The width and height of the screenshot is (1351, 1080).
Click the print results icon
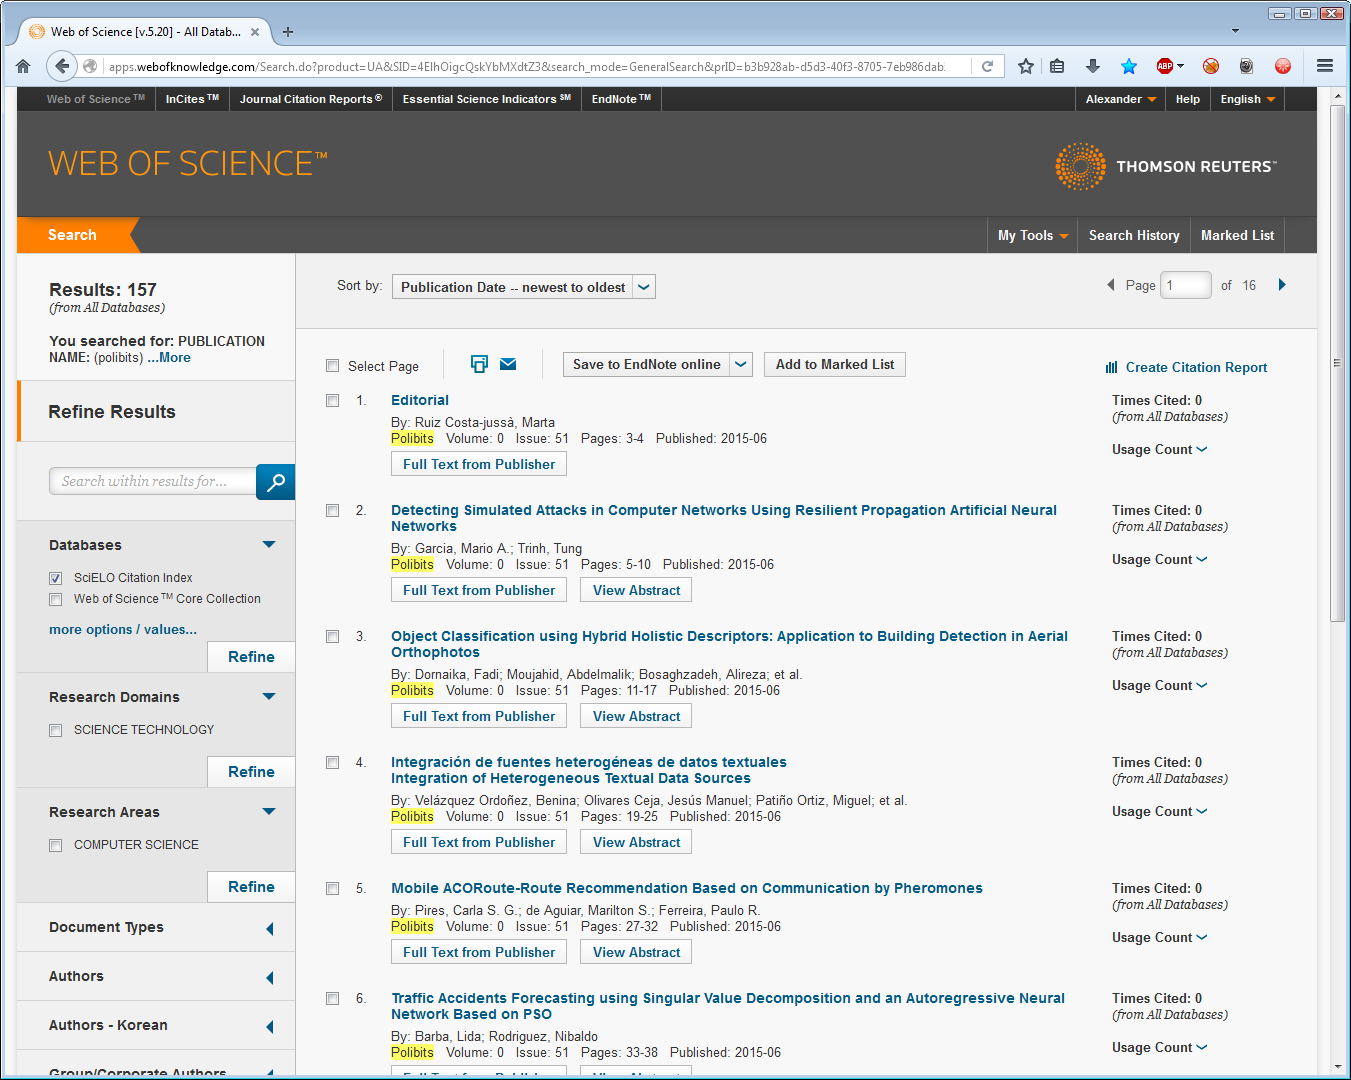pos(479,364)
